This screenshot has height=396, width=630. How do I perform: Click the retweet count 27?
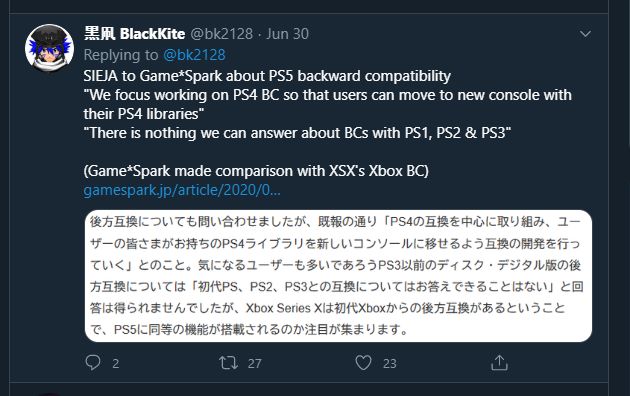coord(255,363)
